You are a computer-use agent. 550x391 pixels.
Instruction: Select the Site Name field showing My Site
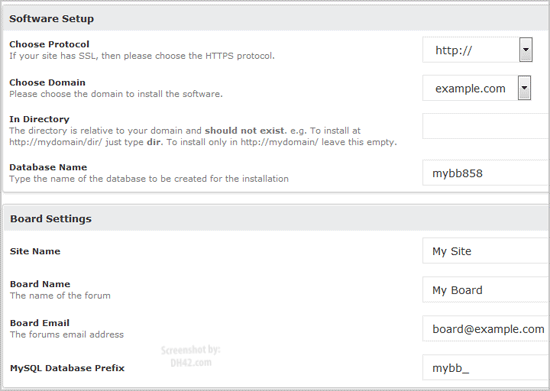click(486, 251)
